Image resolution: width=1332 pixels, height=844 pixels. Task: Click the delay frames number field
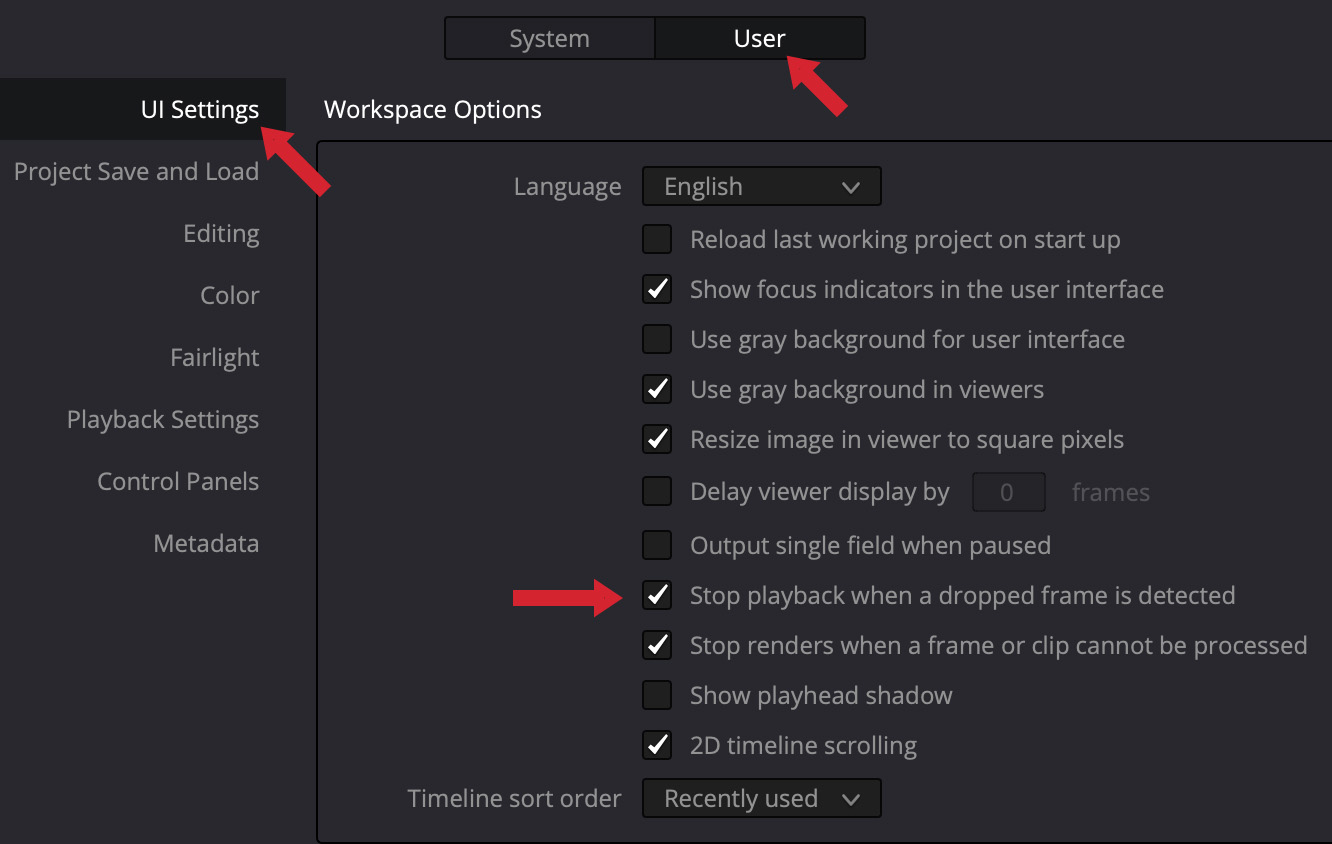1008,492
